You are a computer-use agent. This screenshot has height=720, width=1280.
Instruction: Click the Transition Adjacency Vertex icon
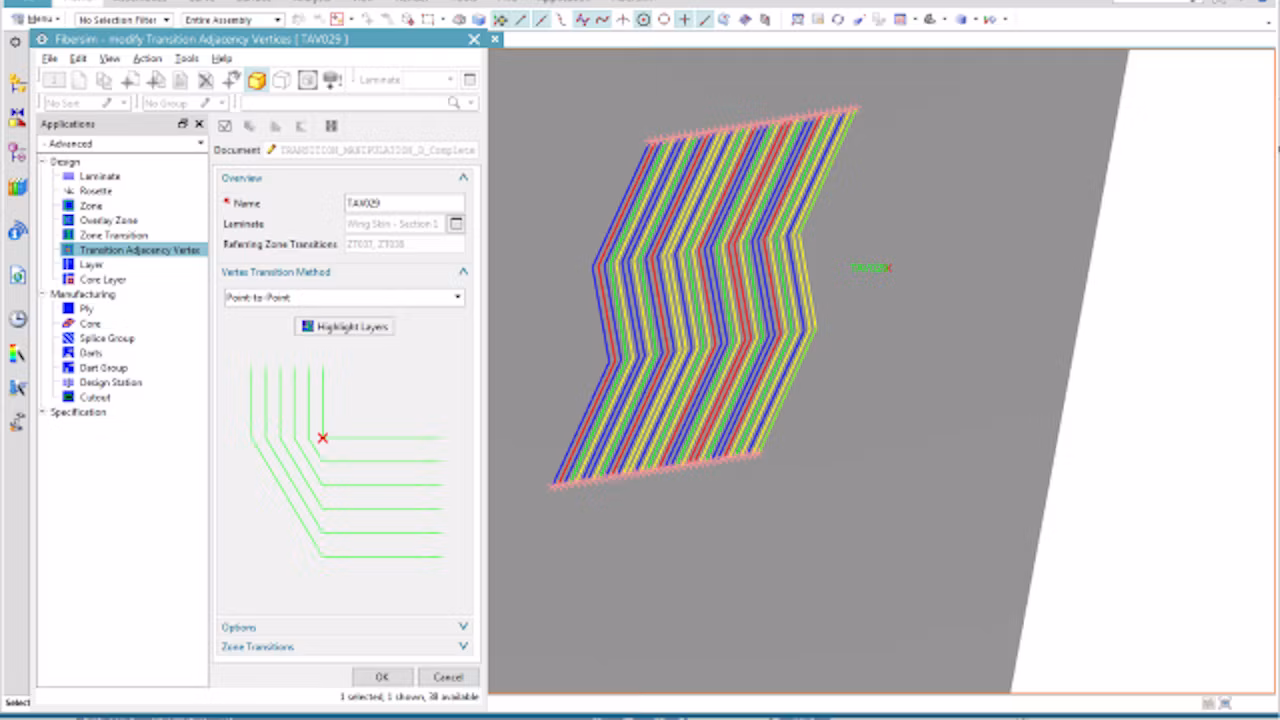68,250
